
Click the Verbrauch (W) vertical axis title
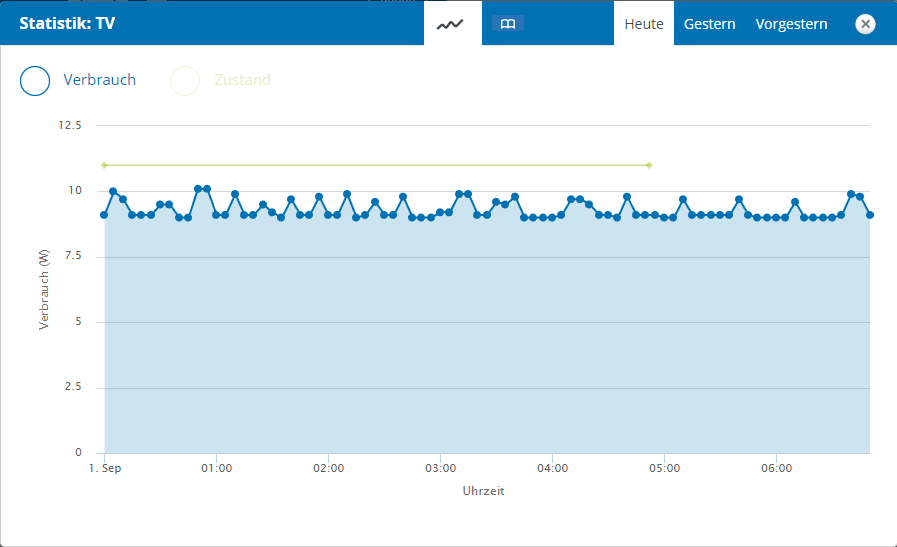(45, 290)
